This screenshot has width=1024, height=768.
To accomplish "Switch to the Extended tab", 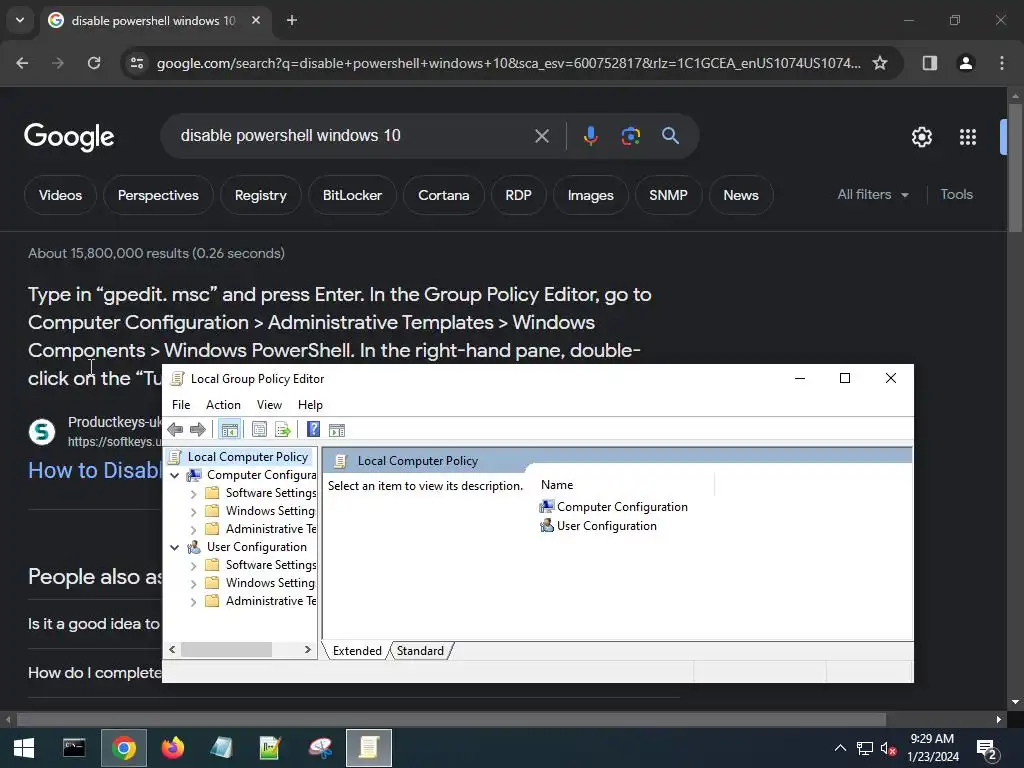I will (x=357, y=650).
